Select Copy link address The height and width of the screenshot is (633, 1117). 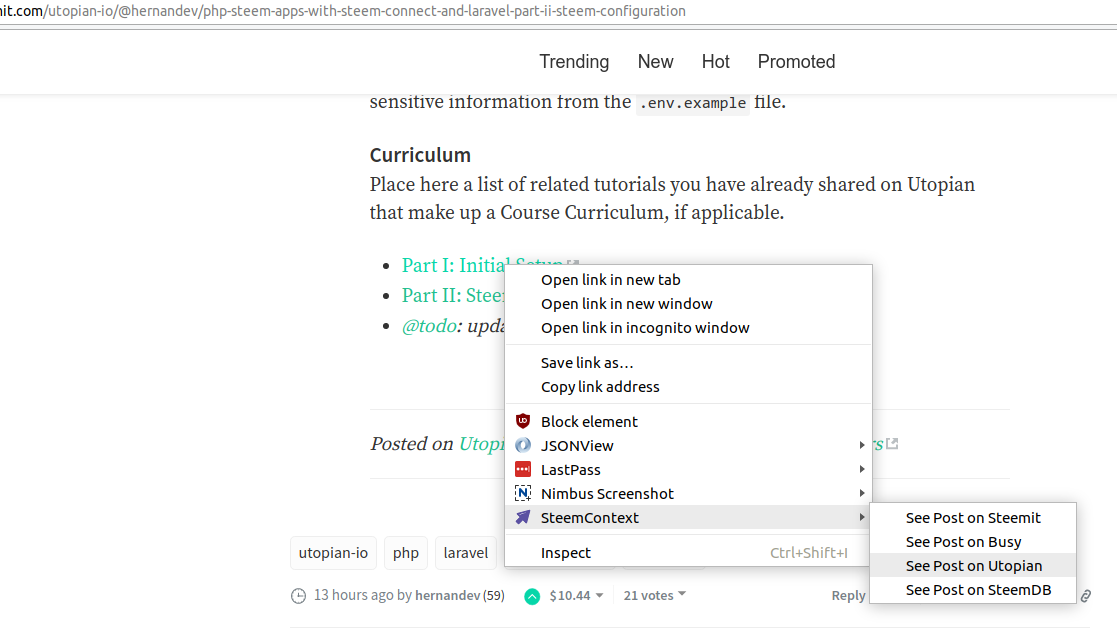coord(600,387)
